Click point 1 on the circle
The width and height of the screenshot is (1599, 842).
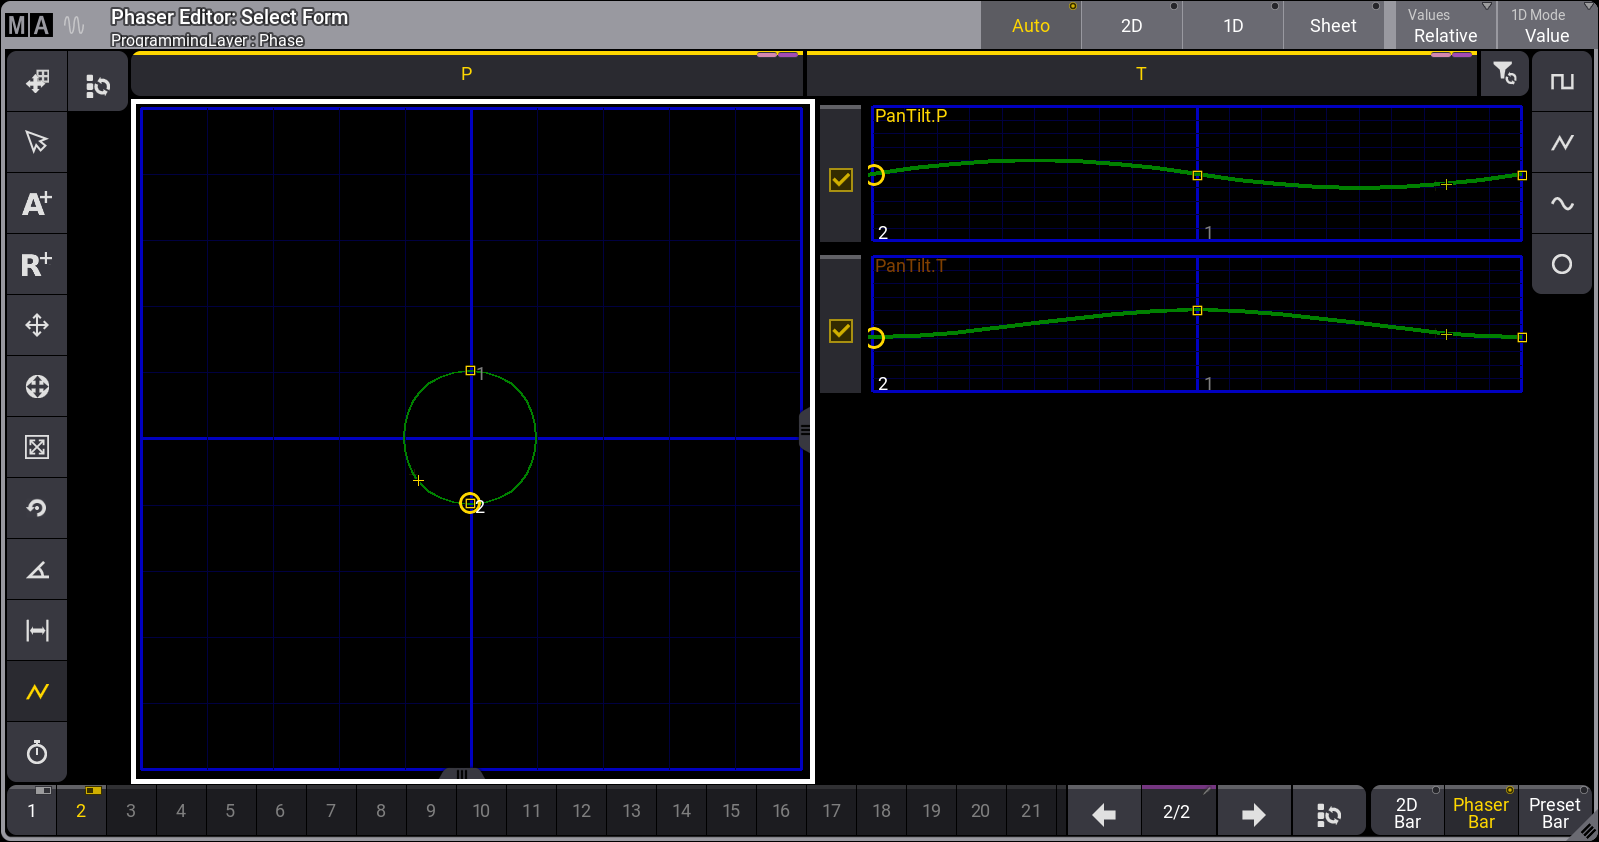click(470, 371)
